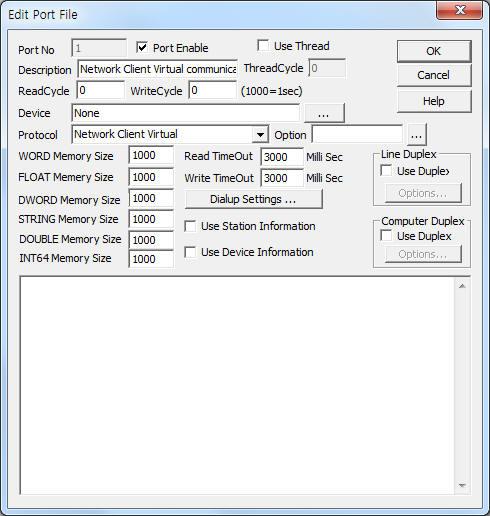Open Dialup Settings
The width and height of the screenshot is (490, 516).
[254, 199]
